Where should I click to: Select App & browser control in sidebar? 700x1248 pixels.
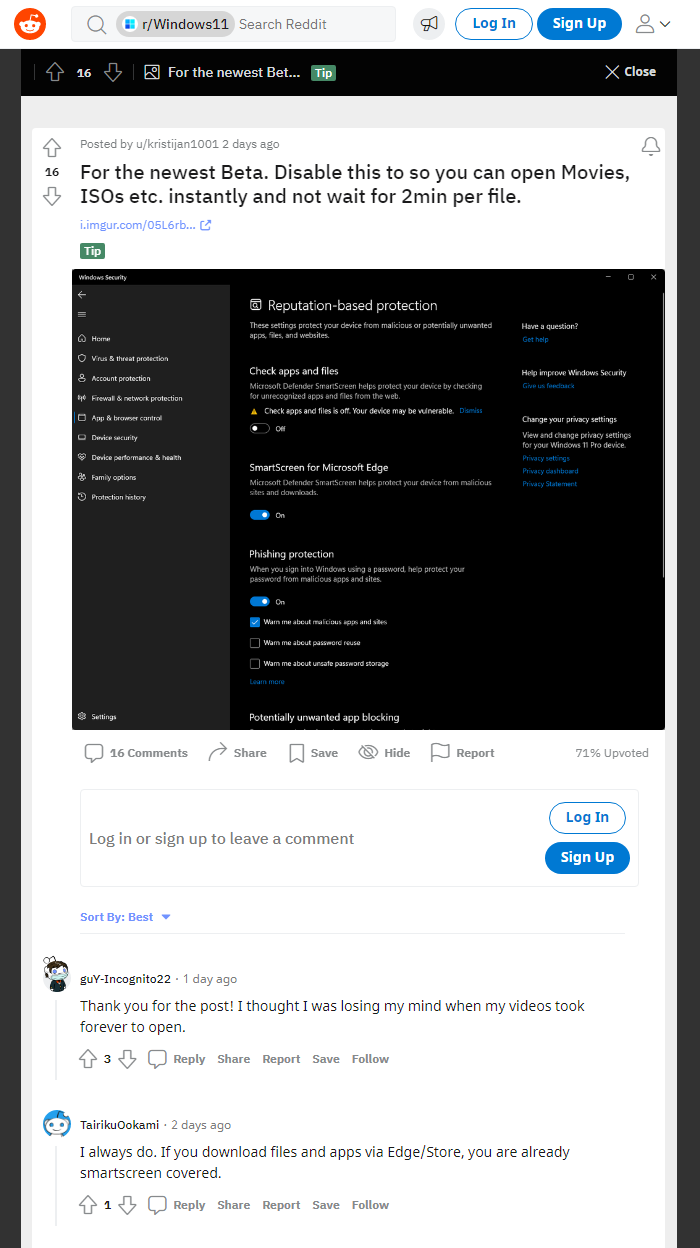(x=126, y=418)
